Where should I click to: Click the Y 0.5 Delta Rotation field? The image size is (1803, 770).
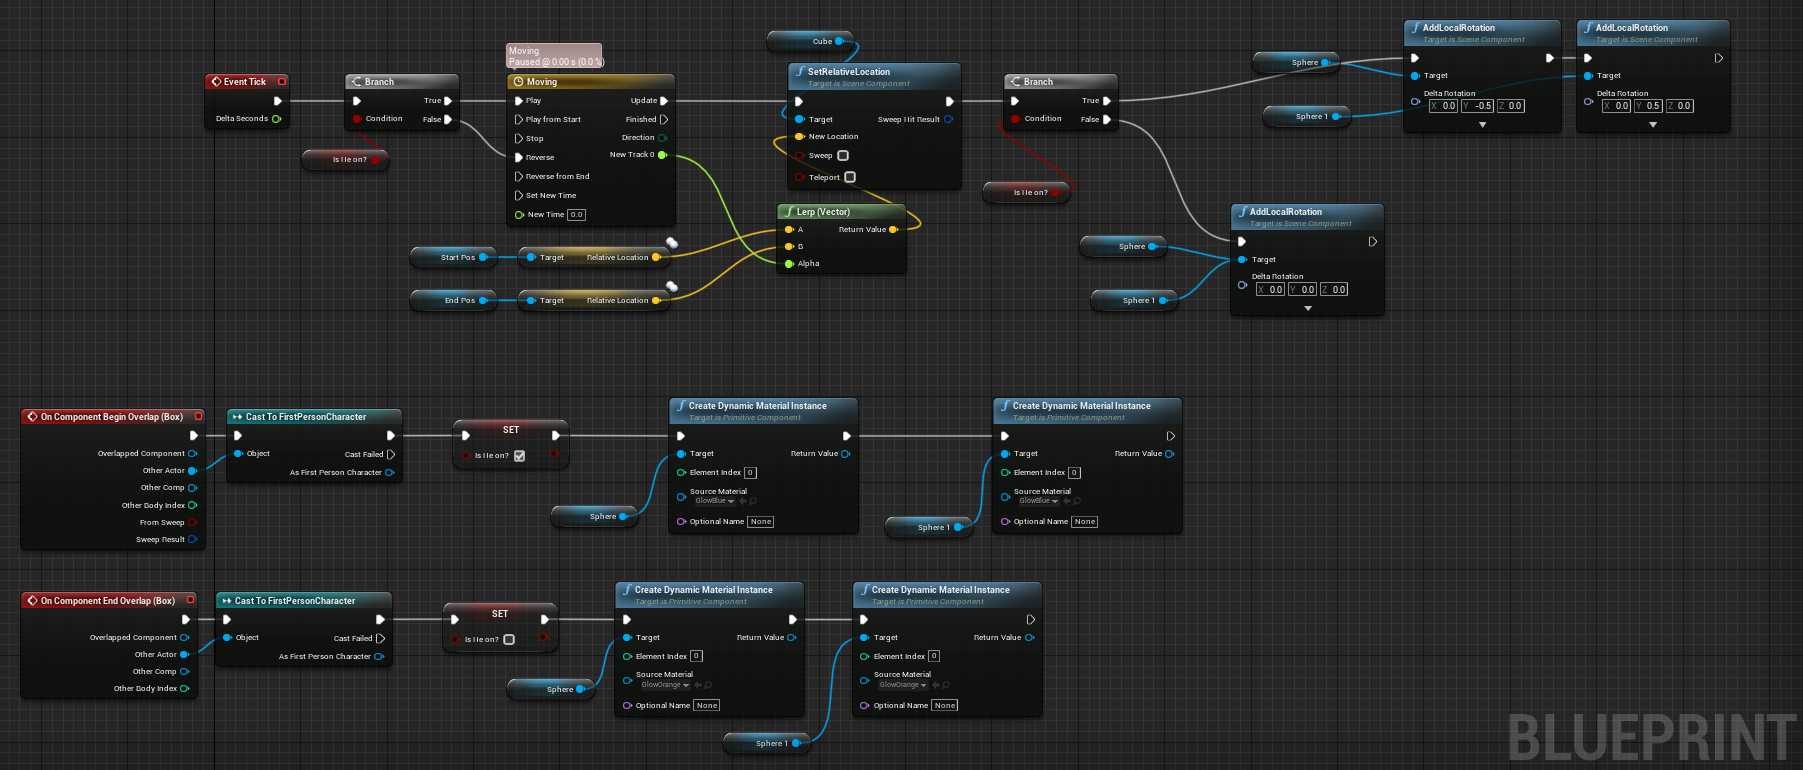click(1649, 106)
